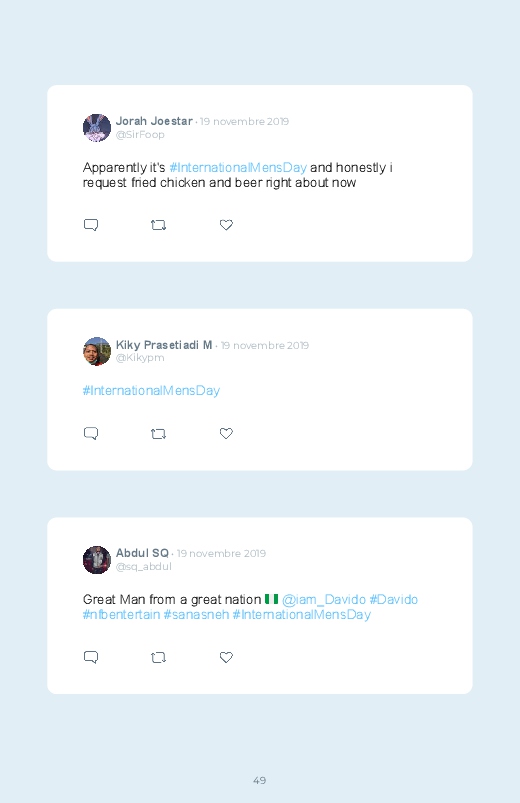Like Jorah Joestar's tweet

coord(226,225)
